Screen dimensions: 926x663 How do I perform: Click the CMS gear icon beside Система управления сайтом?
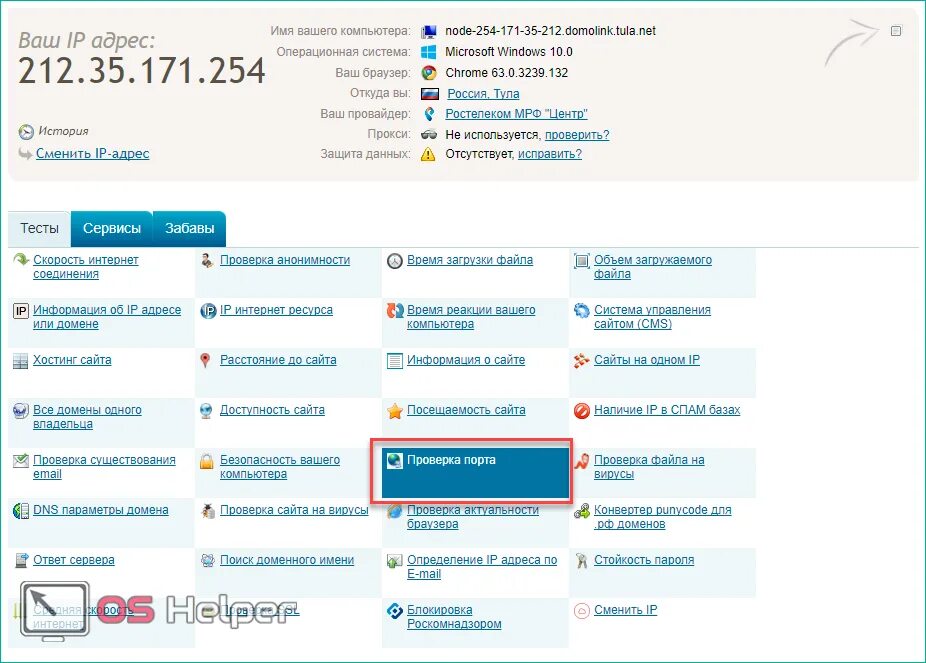[x=582, y=311]
